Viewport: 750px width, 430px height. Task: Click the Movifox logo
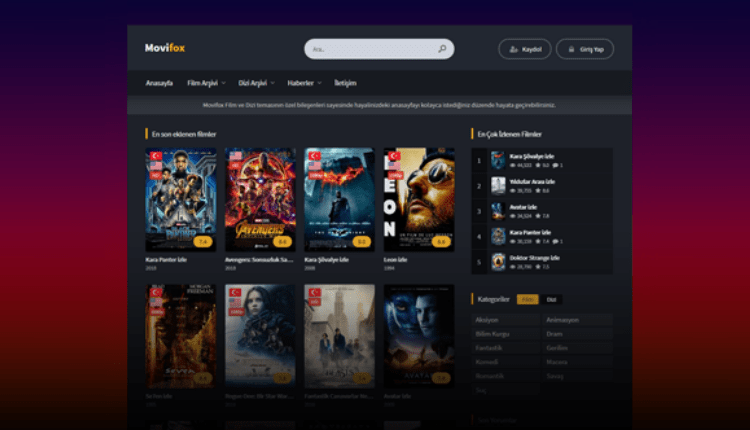coord(165,48)
